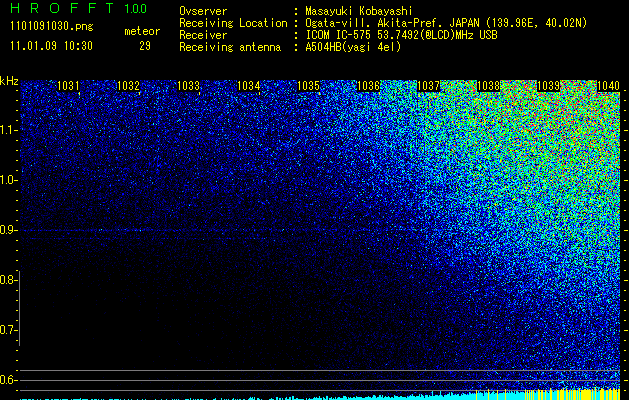Click time marker 1034 on the spectrogram
The height and width of the screenshot is (400, 629).
pos(249,86)
